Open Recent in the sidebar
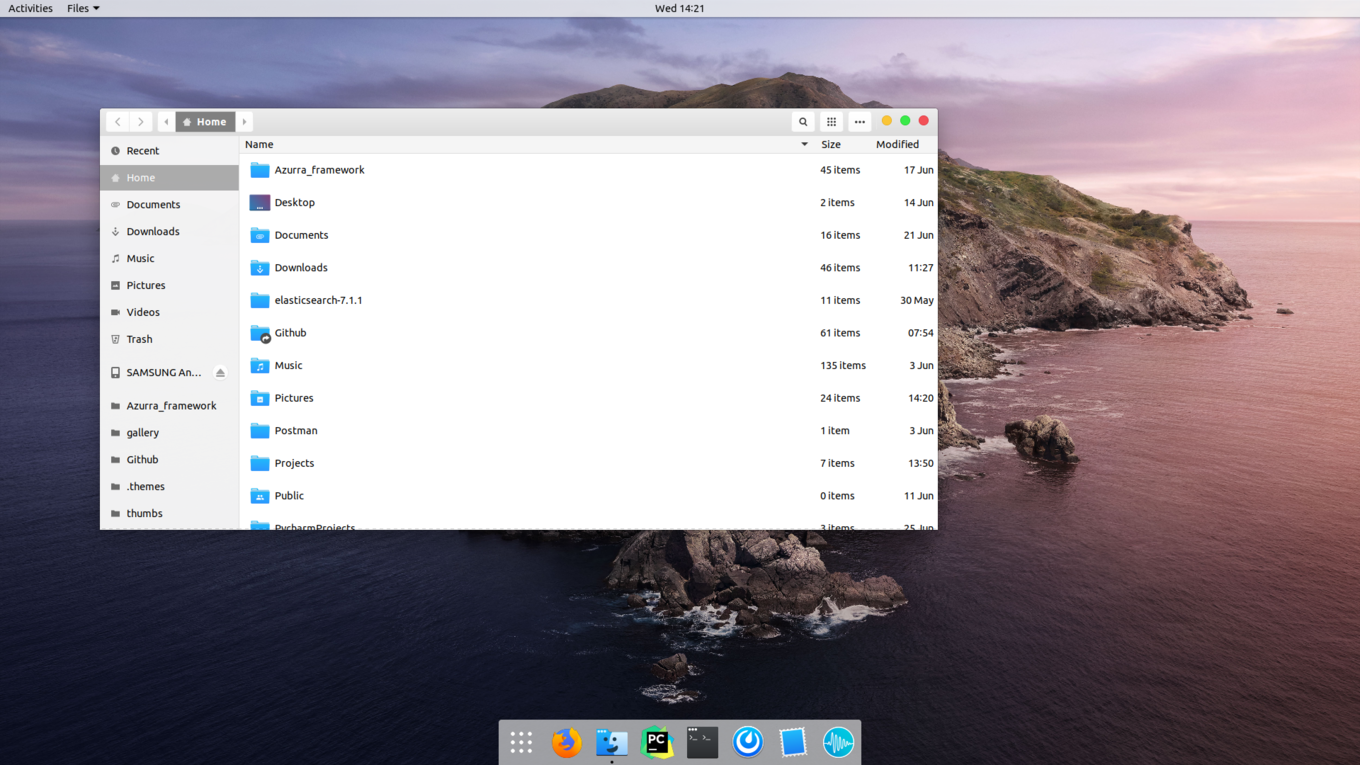The height and width of the screenshot is (765, 1360). (169, 151)
